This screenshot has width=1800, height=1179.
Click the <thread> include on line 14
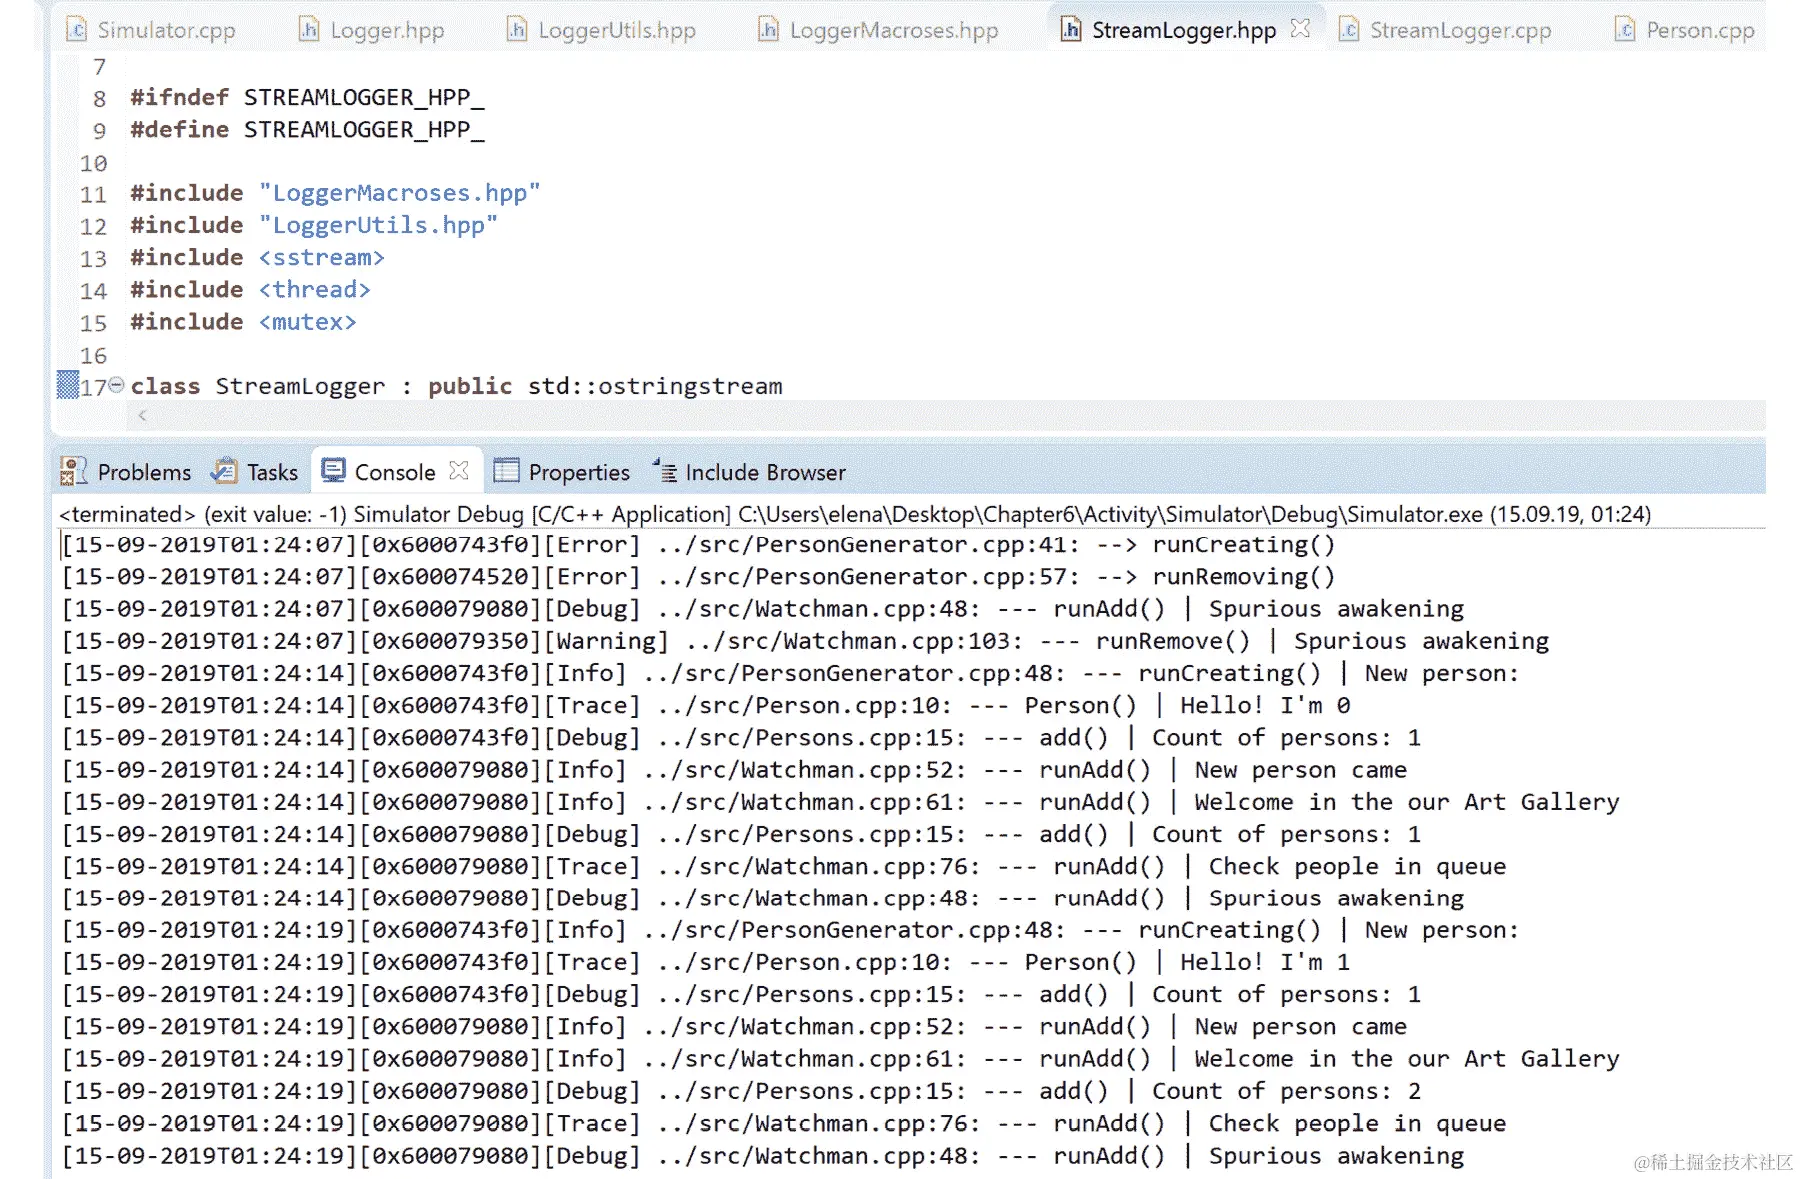coord(314,289)
